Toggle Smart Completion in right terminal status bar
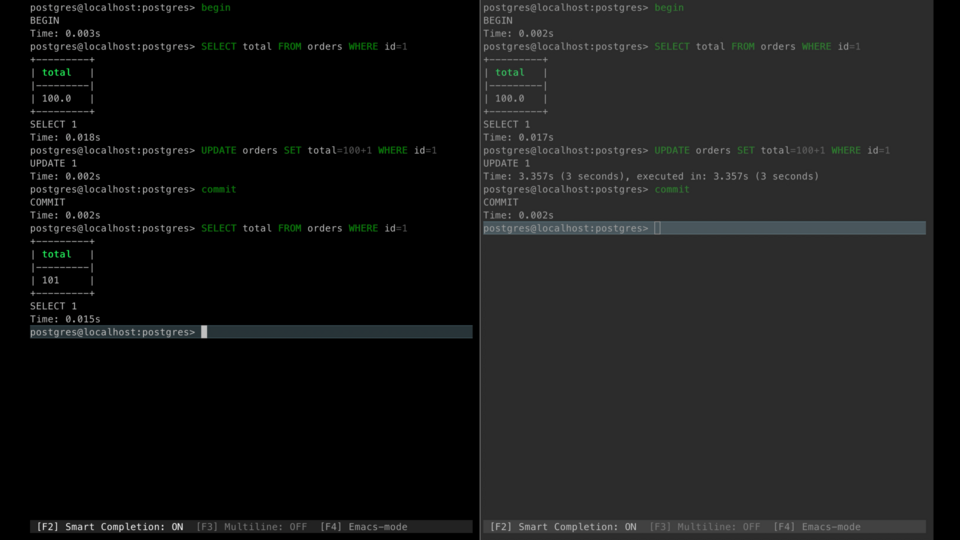The image size is (960, 540). [x=563, y=527]
